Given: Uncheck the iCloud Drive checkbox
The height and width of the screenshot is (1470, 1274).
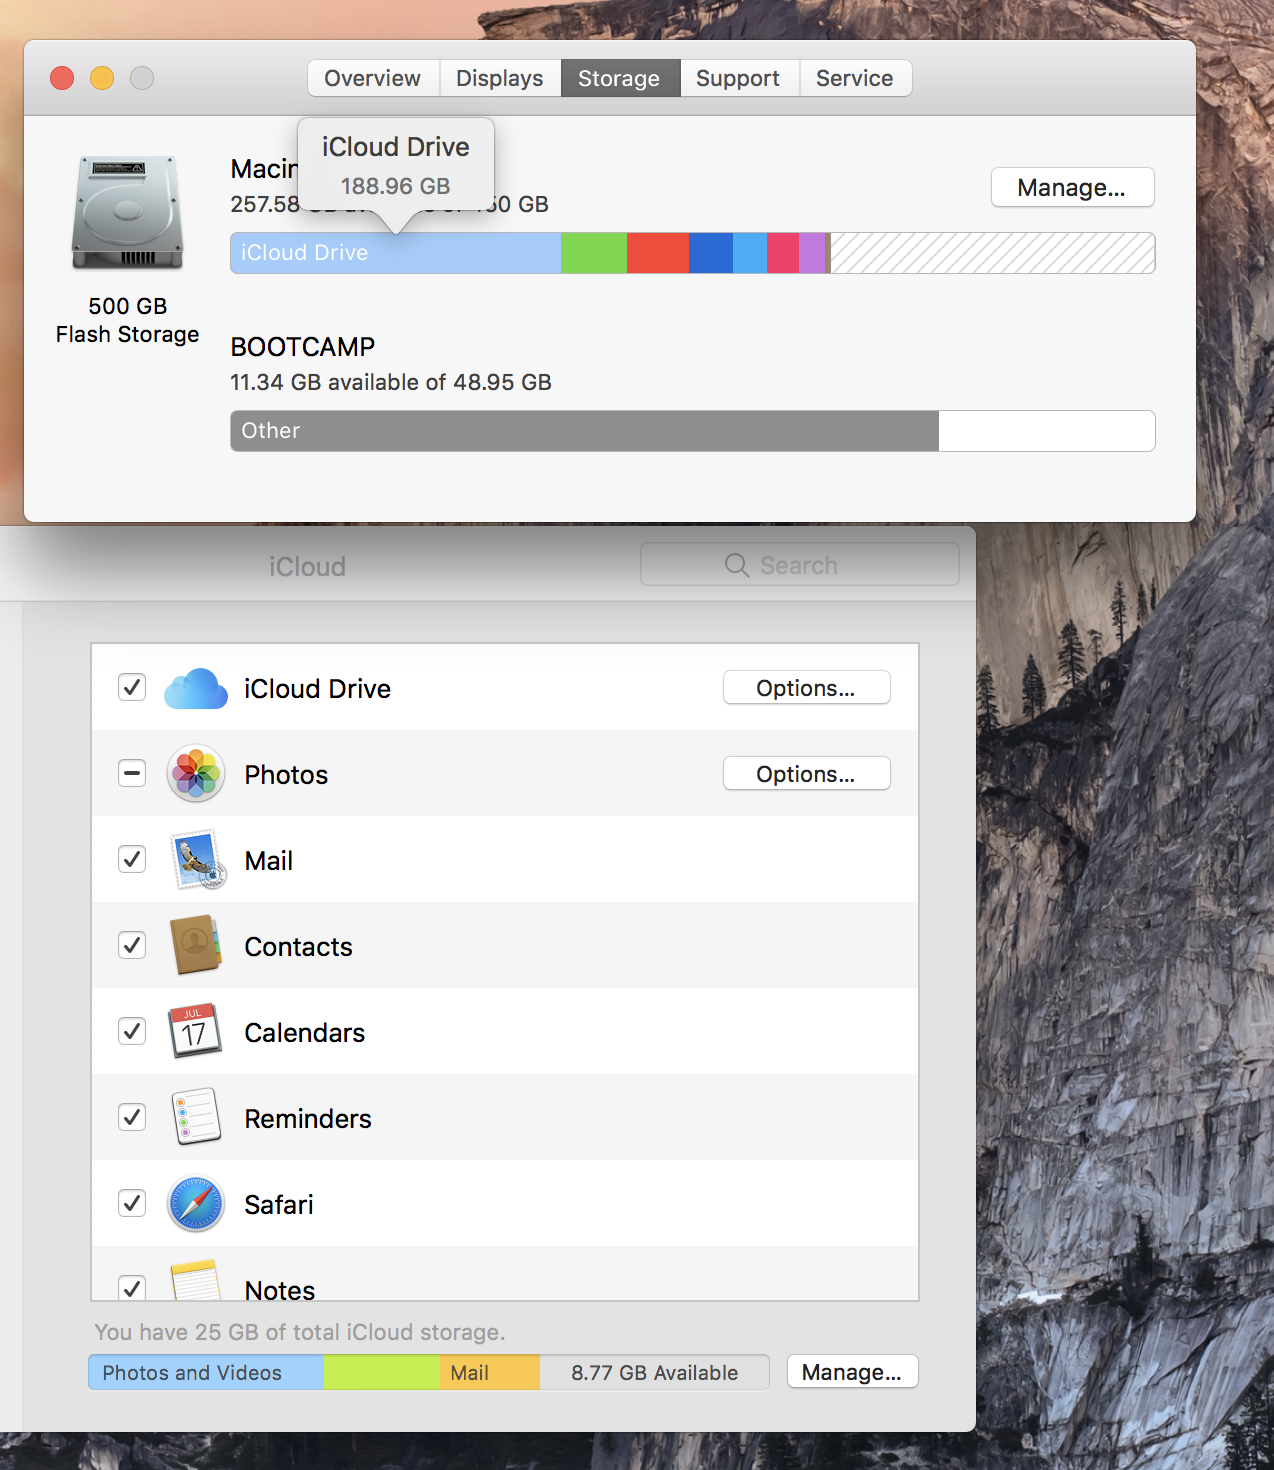Looking at the screenshot, I should (x=132, y=687).
